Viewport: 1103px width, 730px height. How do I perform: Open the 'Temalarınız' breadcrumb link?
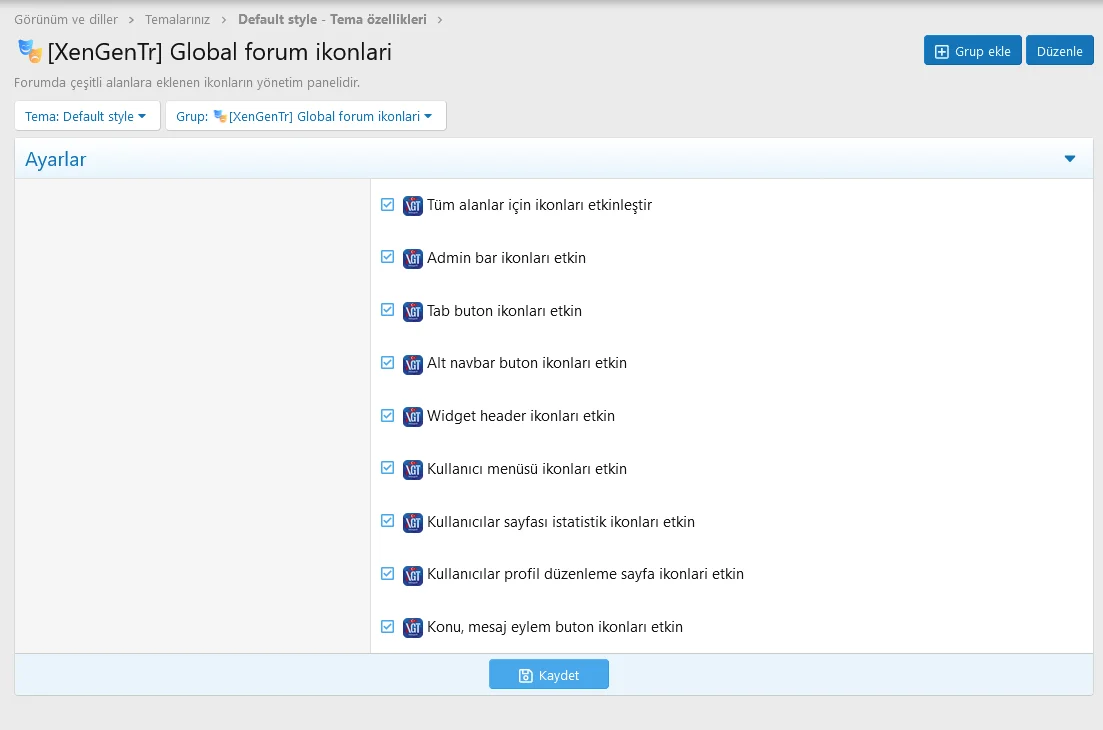(176, 18)
